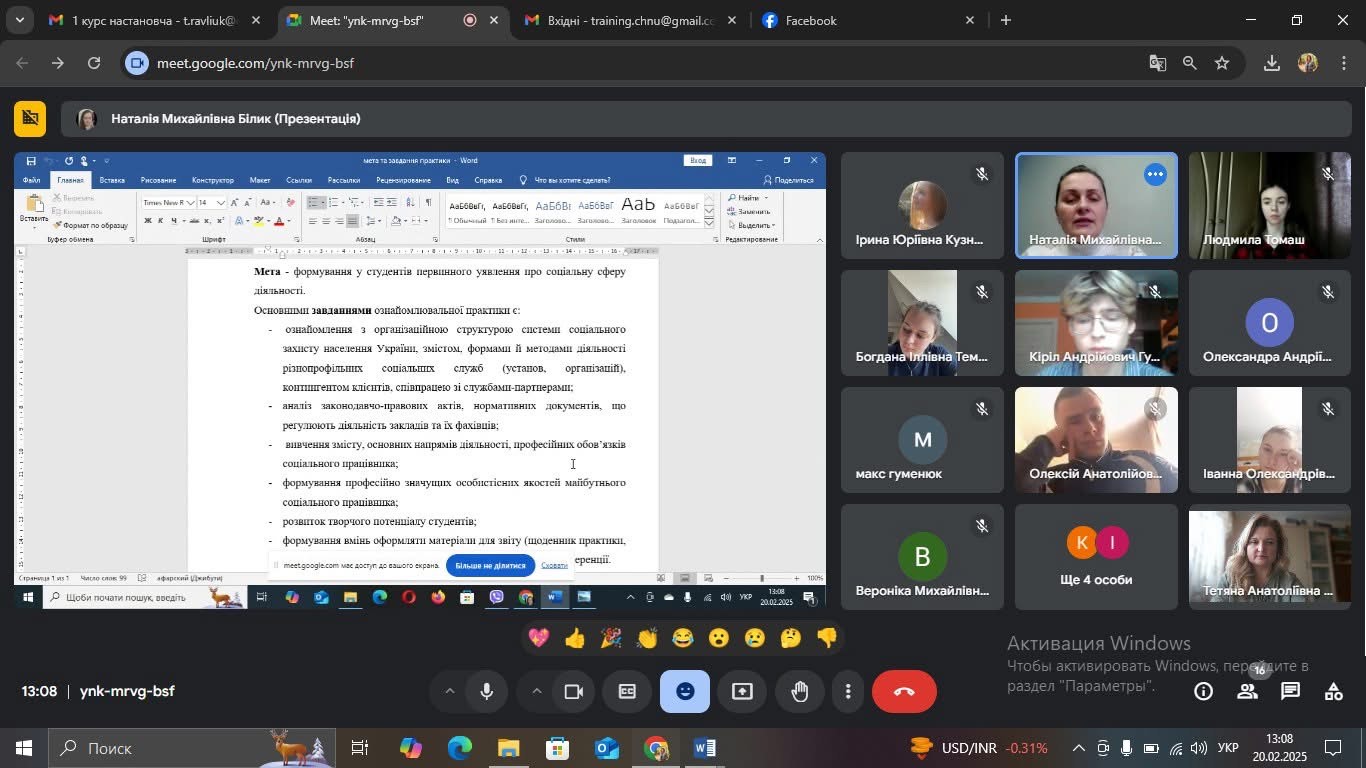The height and width of the screenshot is (768, 1366).
Task: Open the present screen option
Action: tap(742, 692)
